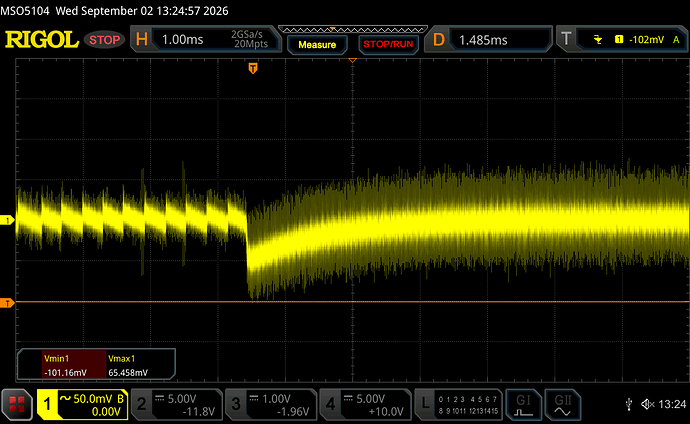Click the channel 1 AC coupling symbol
Viewport: 690px width, 424px height.
tap(65, 398)
